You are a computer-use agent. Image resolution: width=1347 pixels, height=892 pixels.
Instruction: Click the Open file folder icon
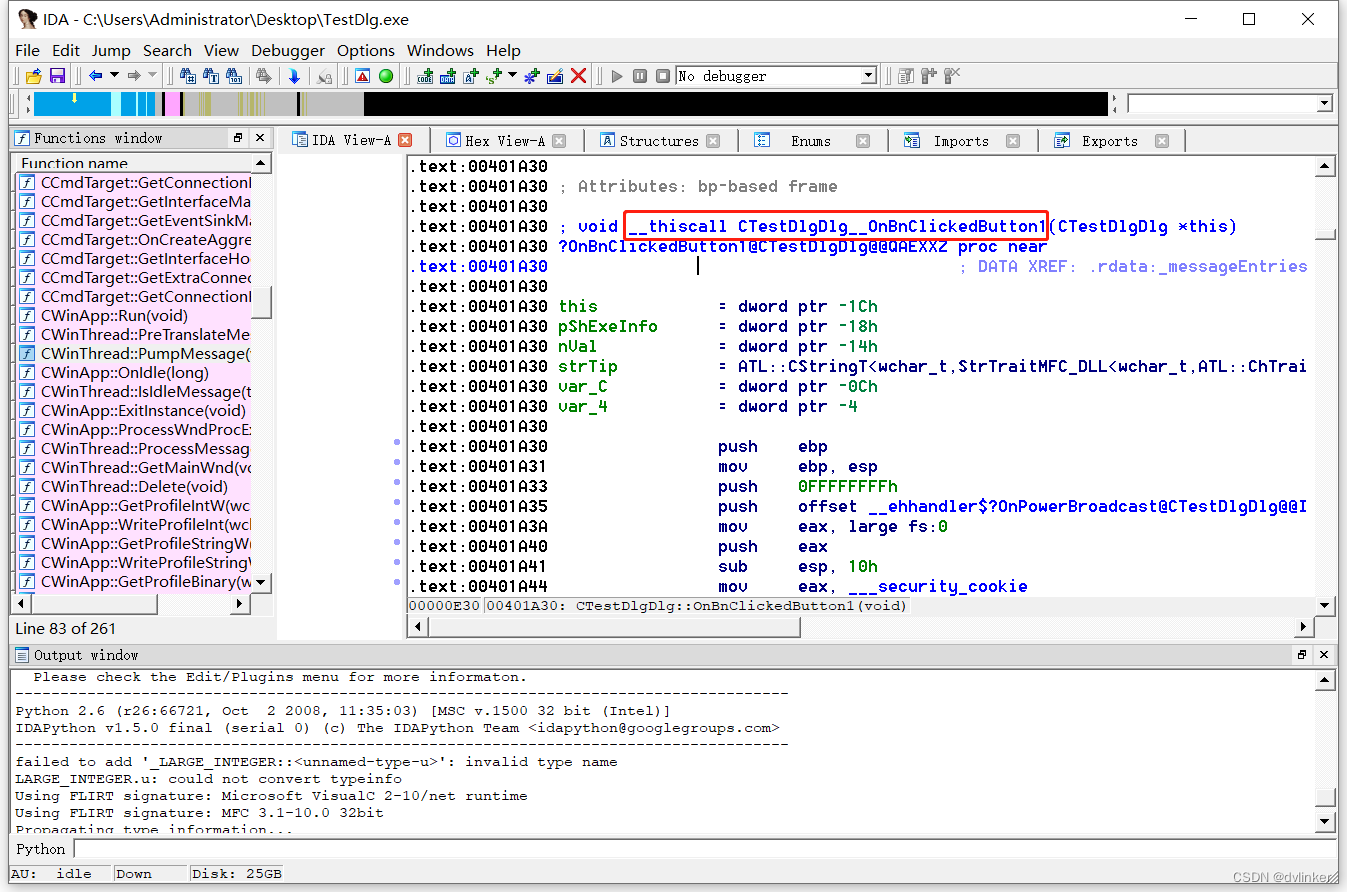click(x=33, y=76)
